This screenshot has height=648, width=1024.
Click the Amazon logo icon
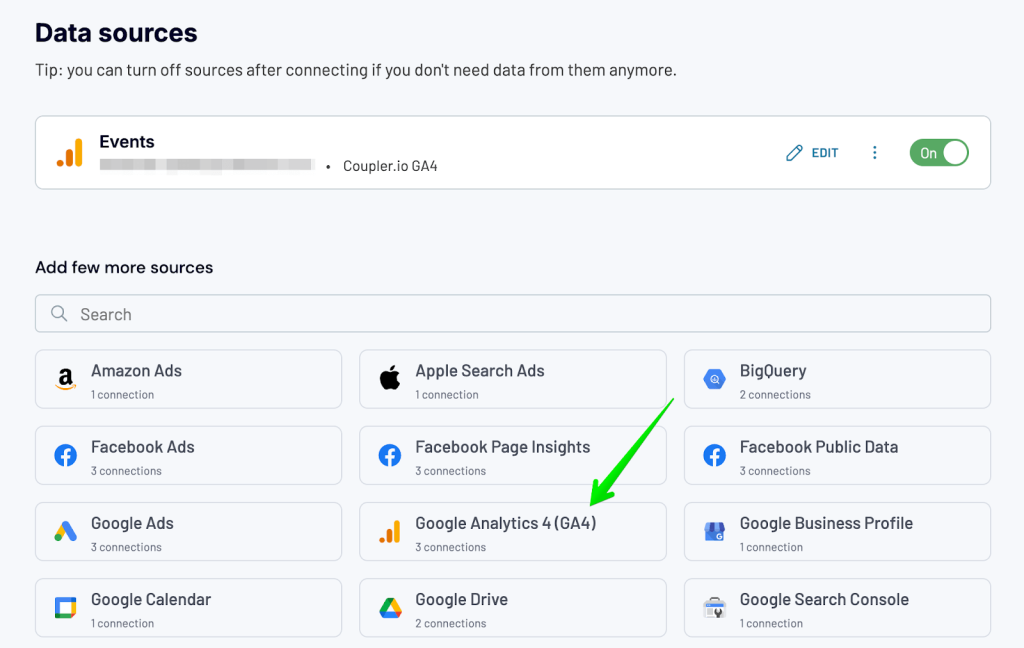click(x=65, y=379)
